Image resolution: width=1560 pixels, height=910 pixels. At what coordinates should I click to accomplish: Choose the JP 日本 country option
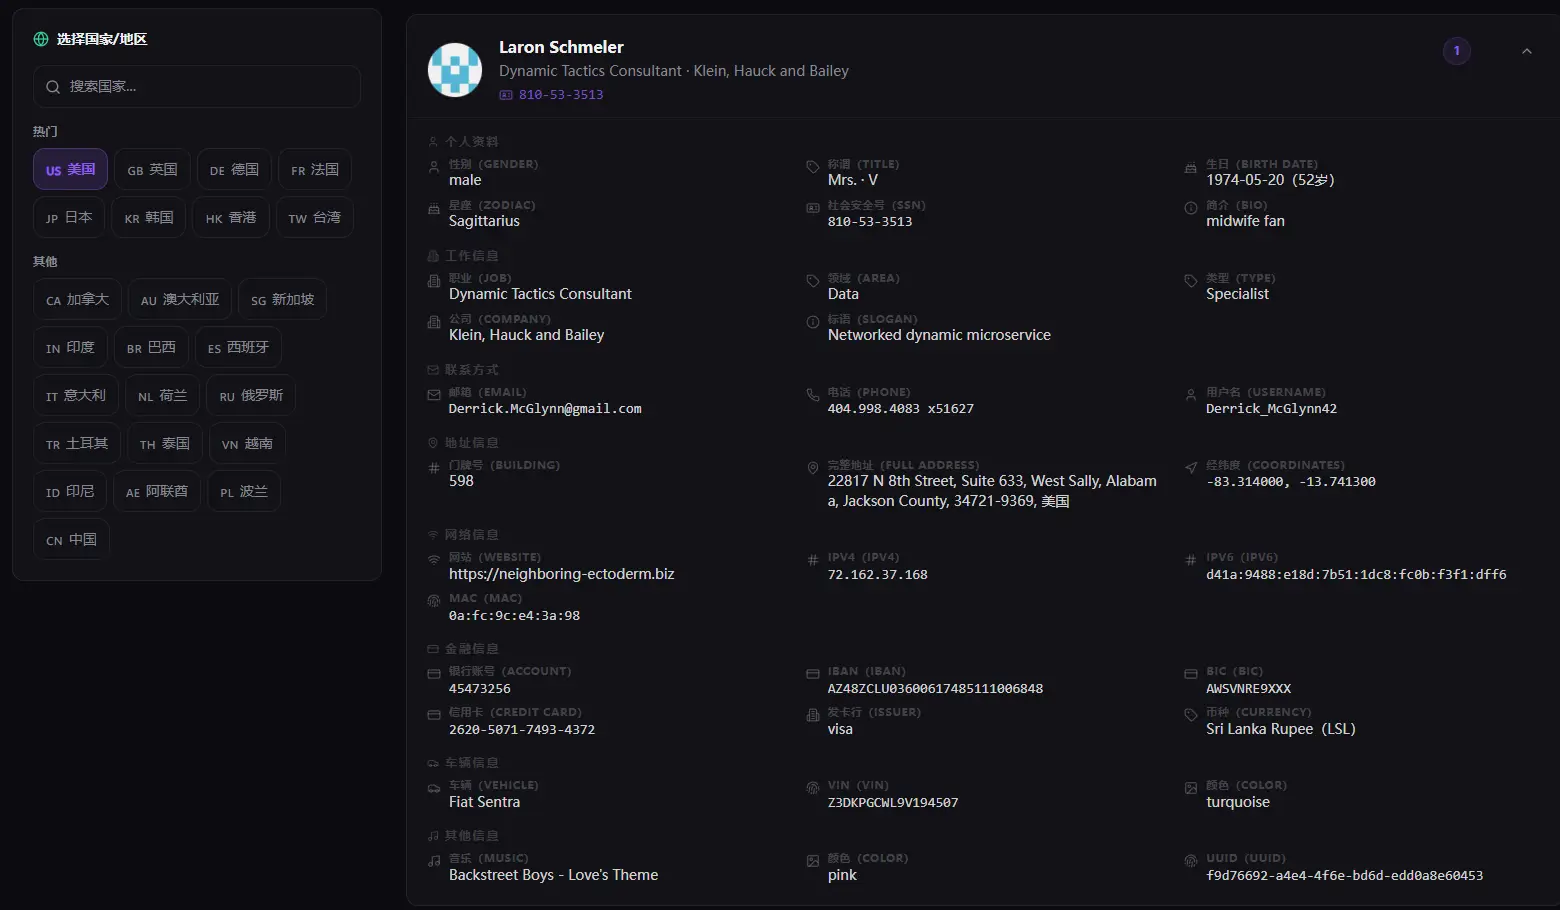(69, 218)
